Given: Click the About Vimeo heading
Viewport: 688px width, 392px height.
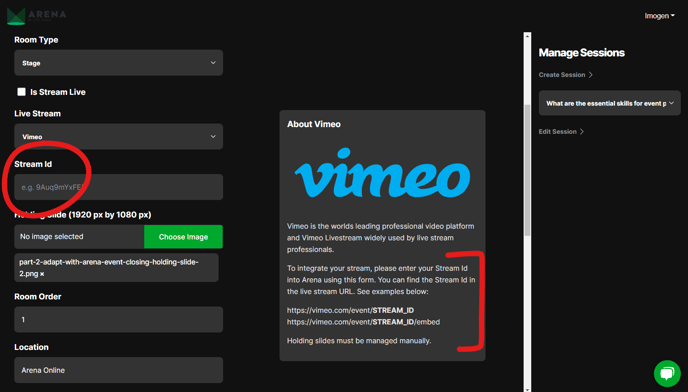Looking at the screenshot, I should coord(314,124).
